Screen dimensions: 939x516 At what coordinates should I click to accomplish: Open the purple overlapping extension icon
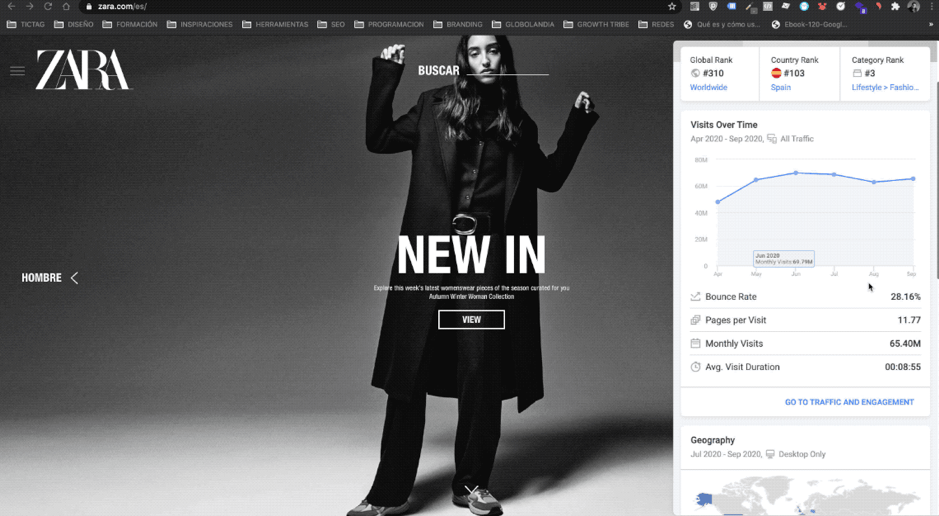coord(860,7)
